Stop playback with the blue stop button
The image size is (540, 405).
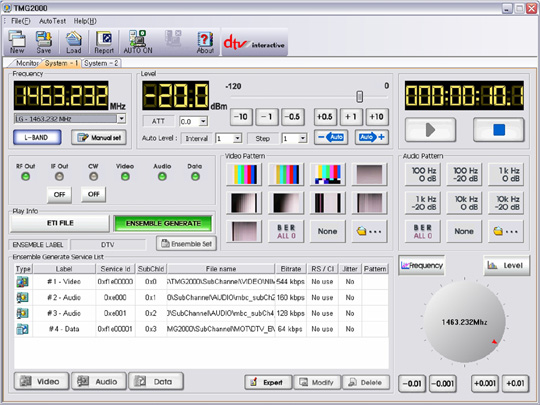[499, 130]
